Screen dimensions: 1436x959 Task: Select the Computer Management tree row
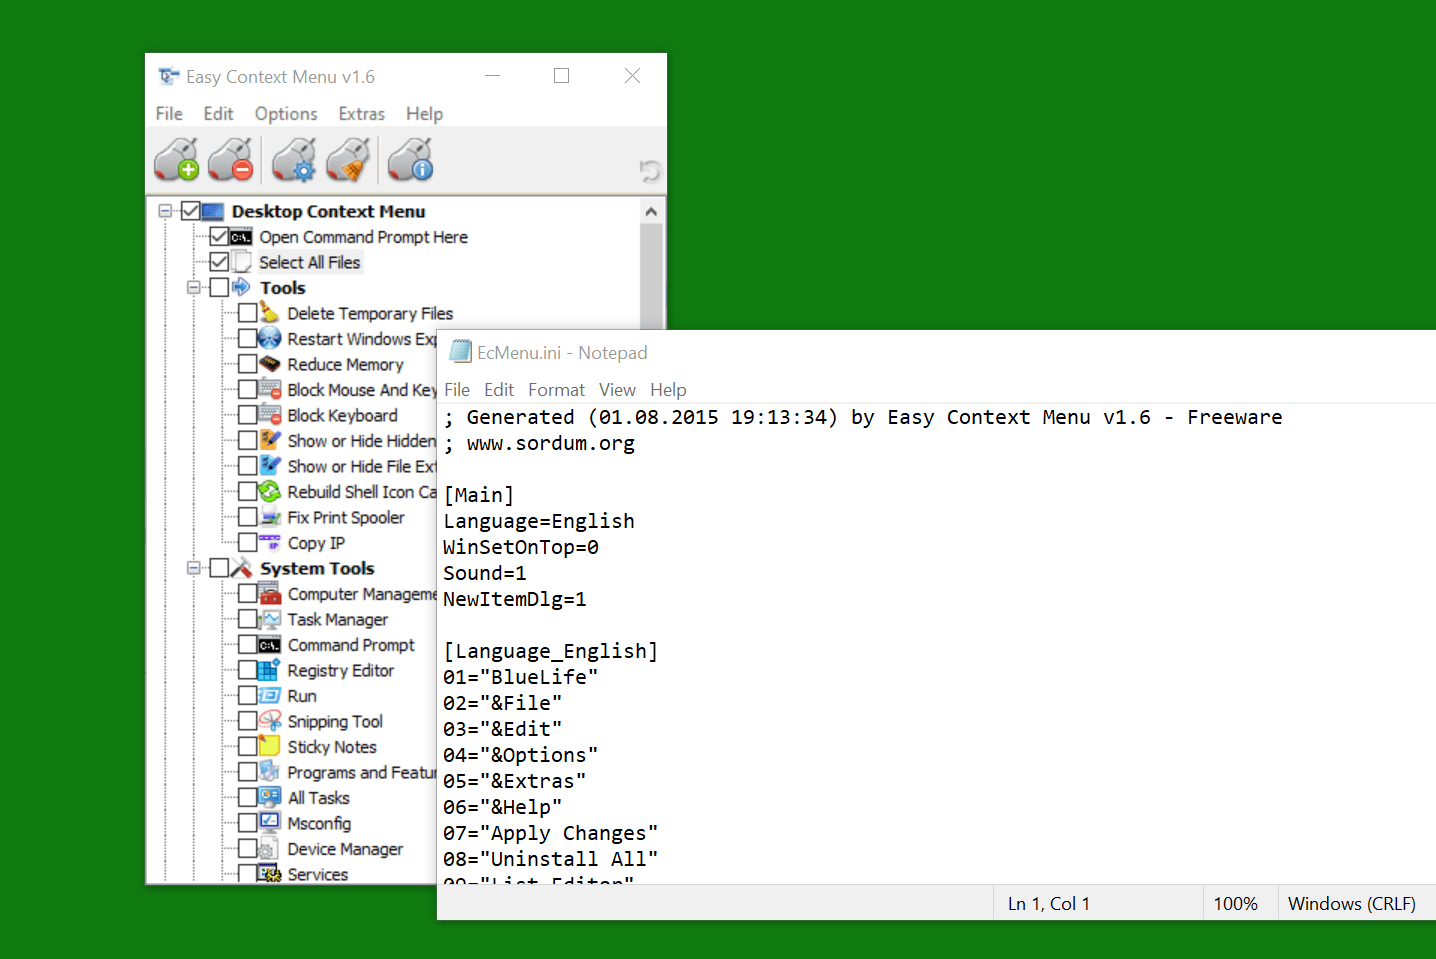point(362,594)
